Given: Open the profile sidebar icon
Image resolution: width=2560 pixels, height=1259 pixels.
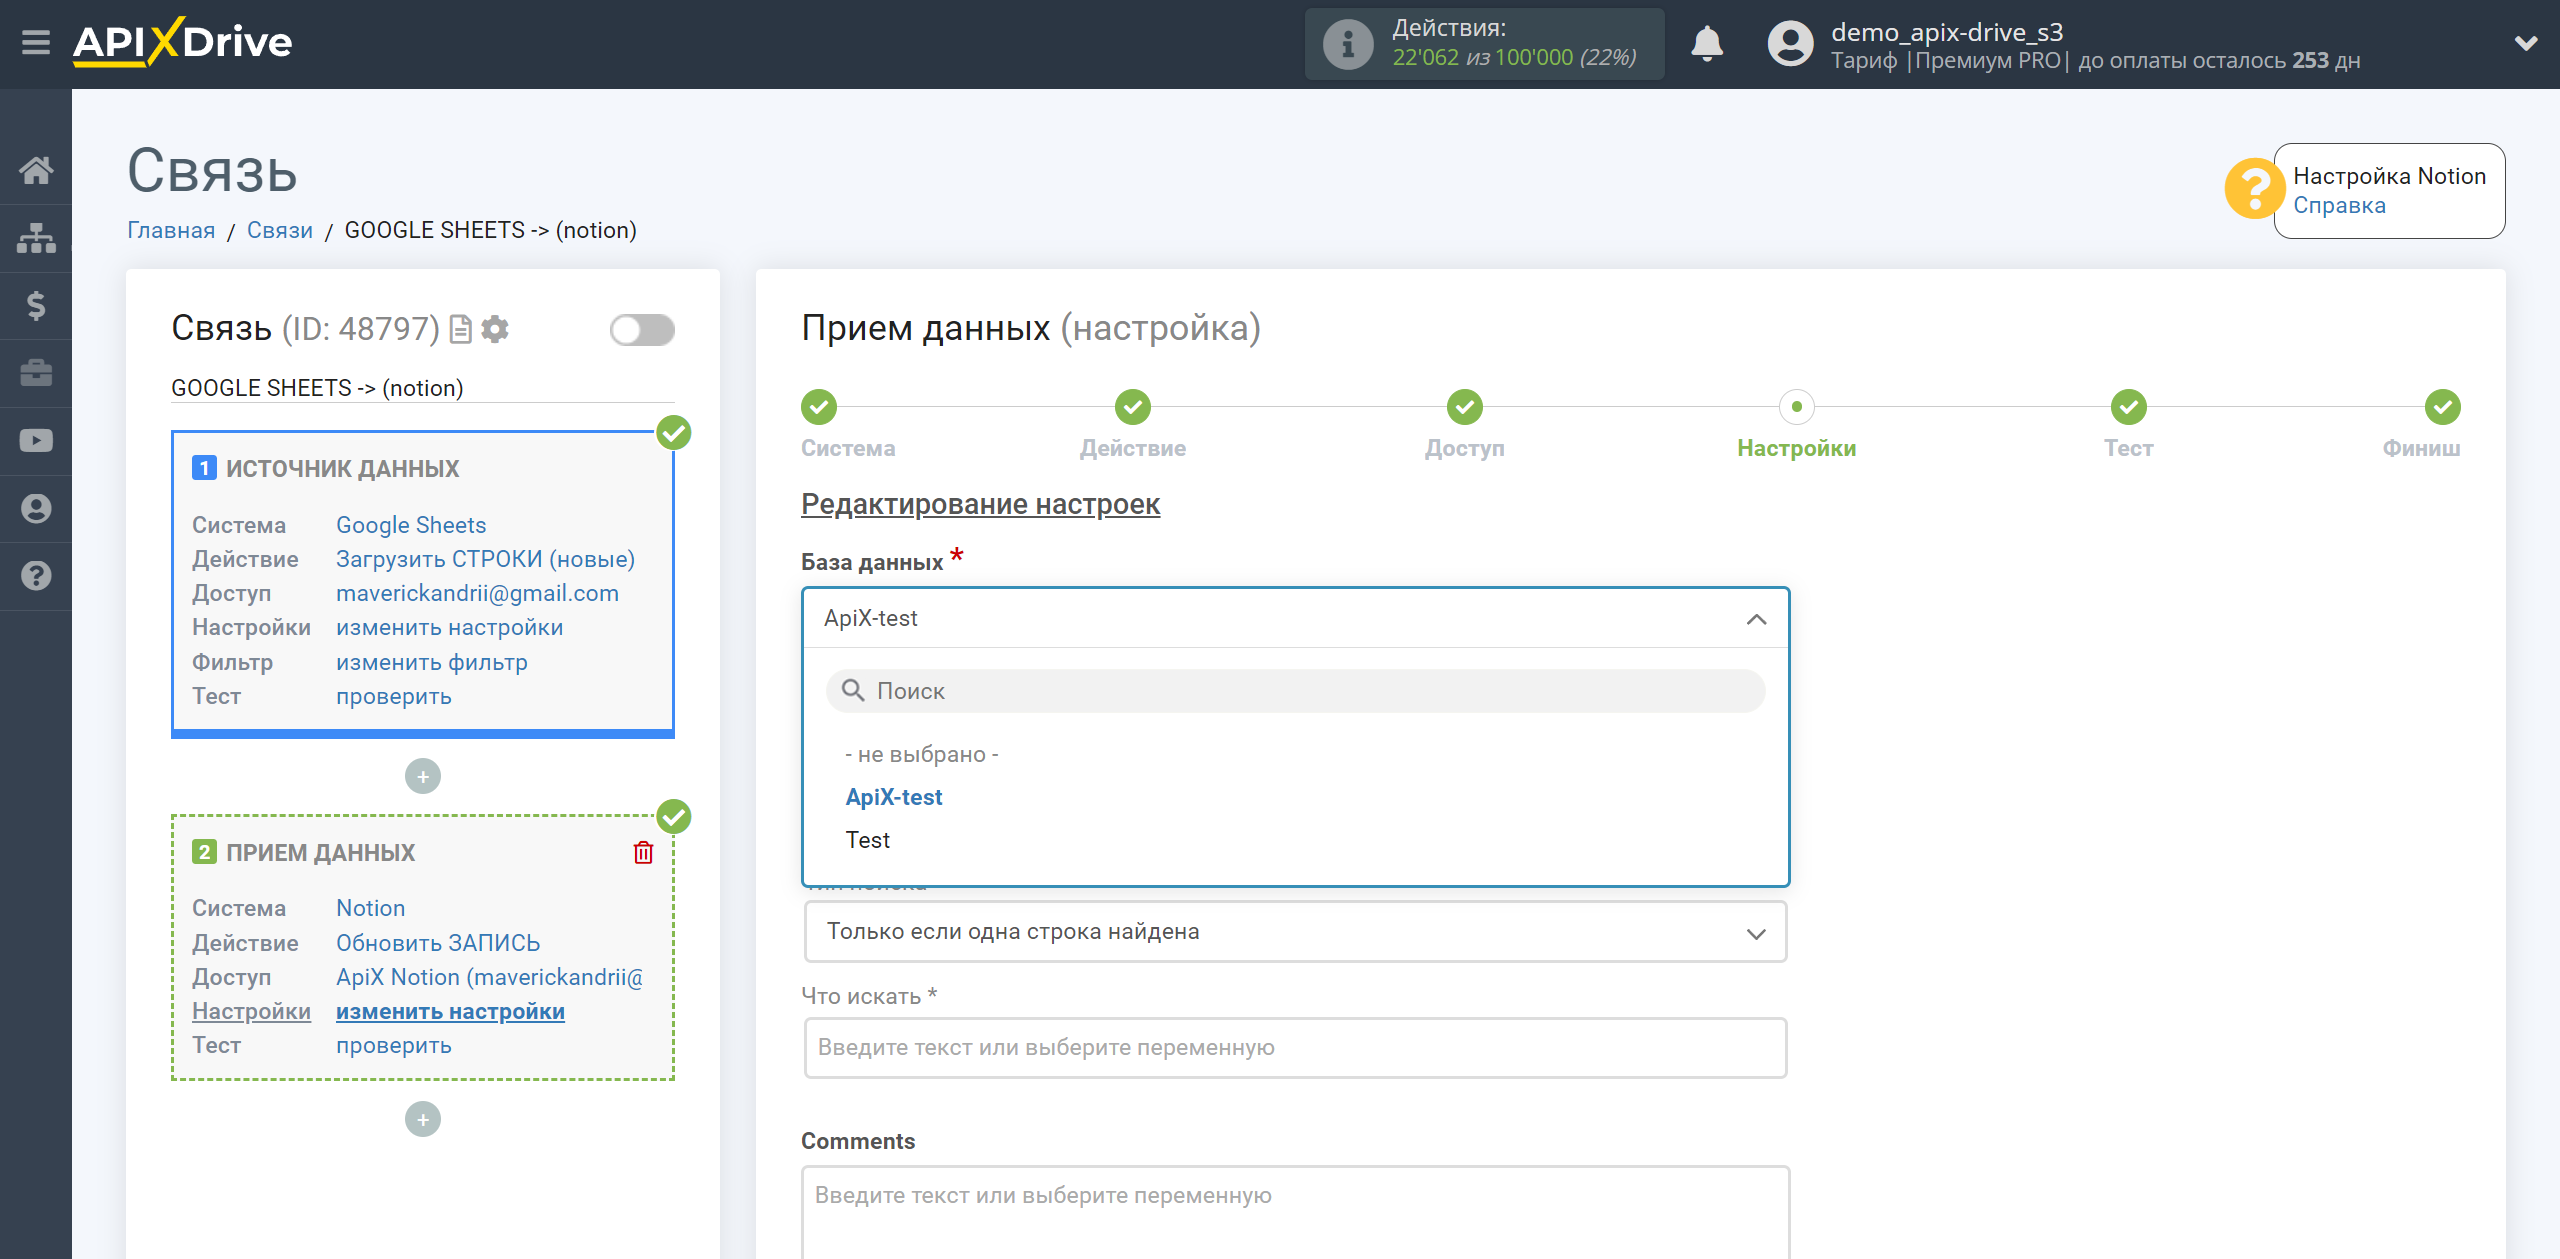Looking at the screenshot, I should pos(36,508).
